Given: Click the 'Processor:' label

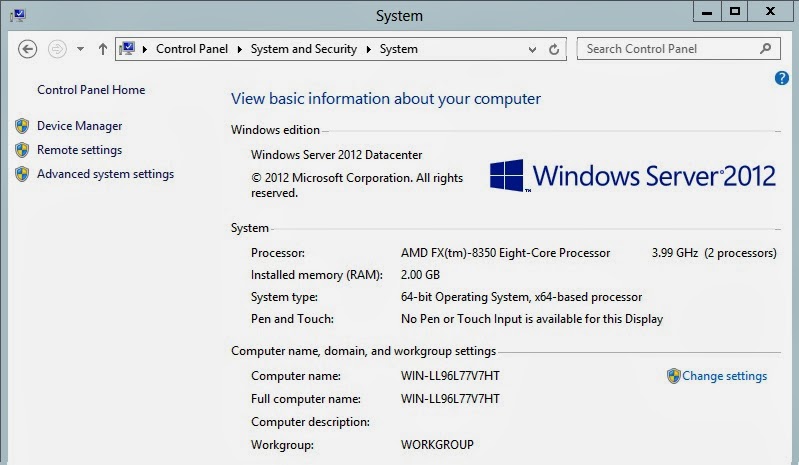Looking at the screenshot, I should [x=278, y=253].
